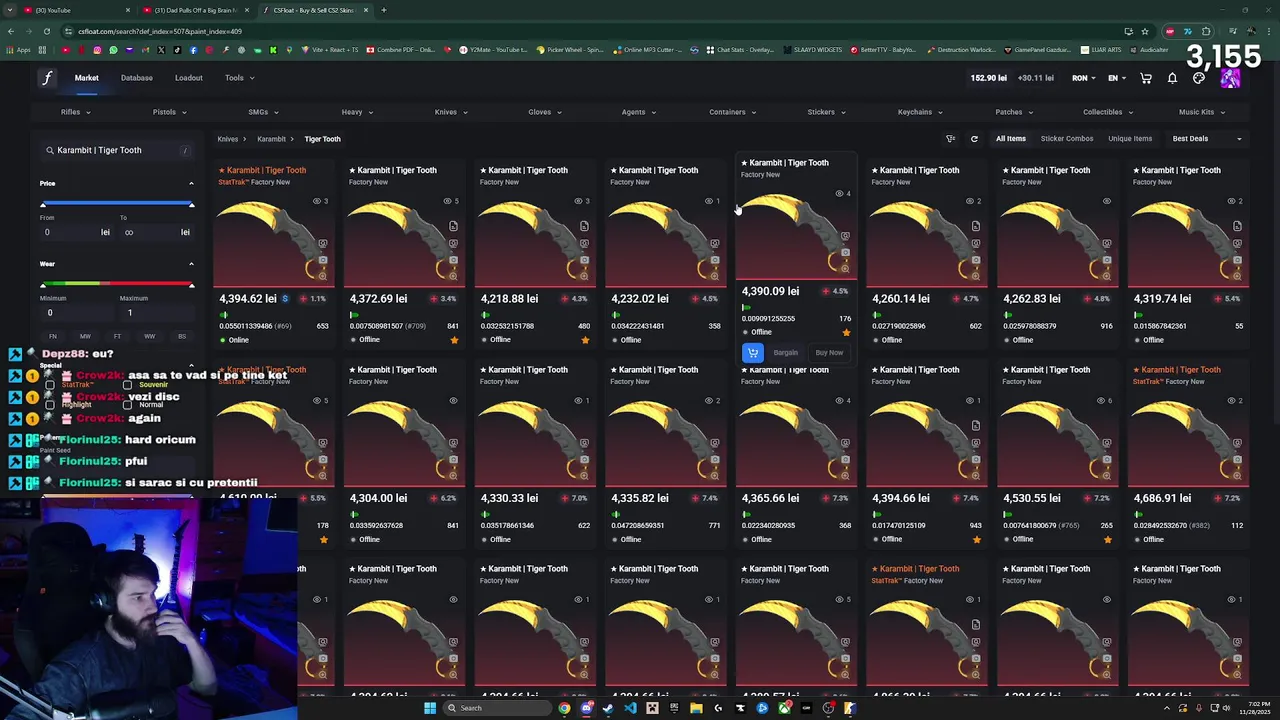Toggle watchlist star on the 4,394.66 lei listing
1280x720 pixels.
pyautogui.click(x=976, y=540)
